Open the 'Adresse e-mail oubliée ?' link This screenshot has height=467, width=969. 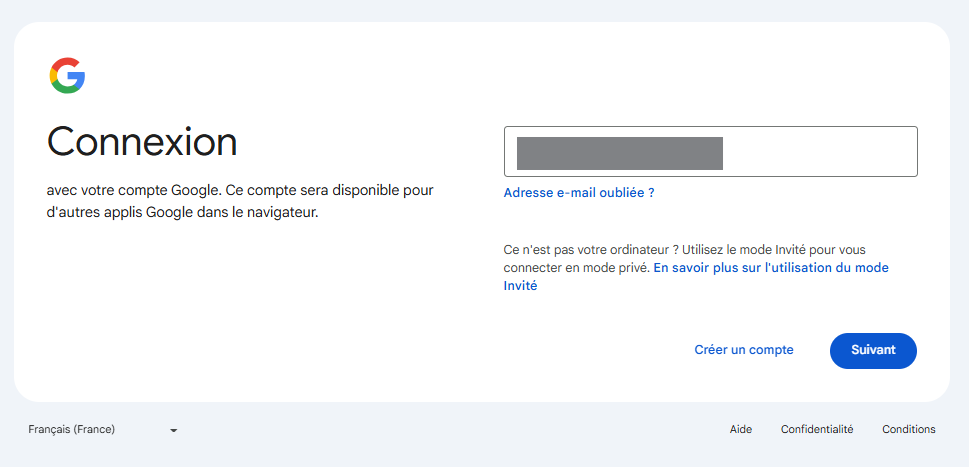pos(579,193)
